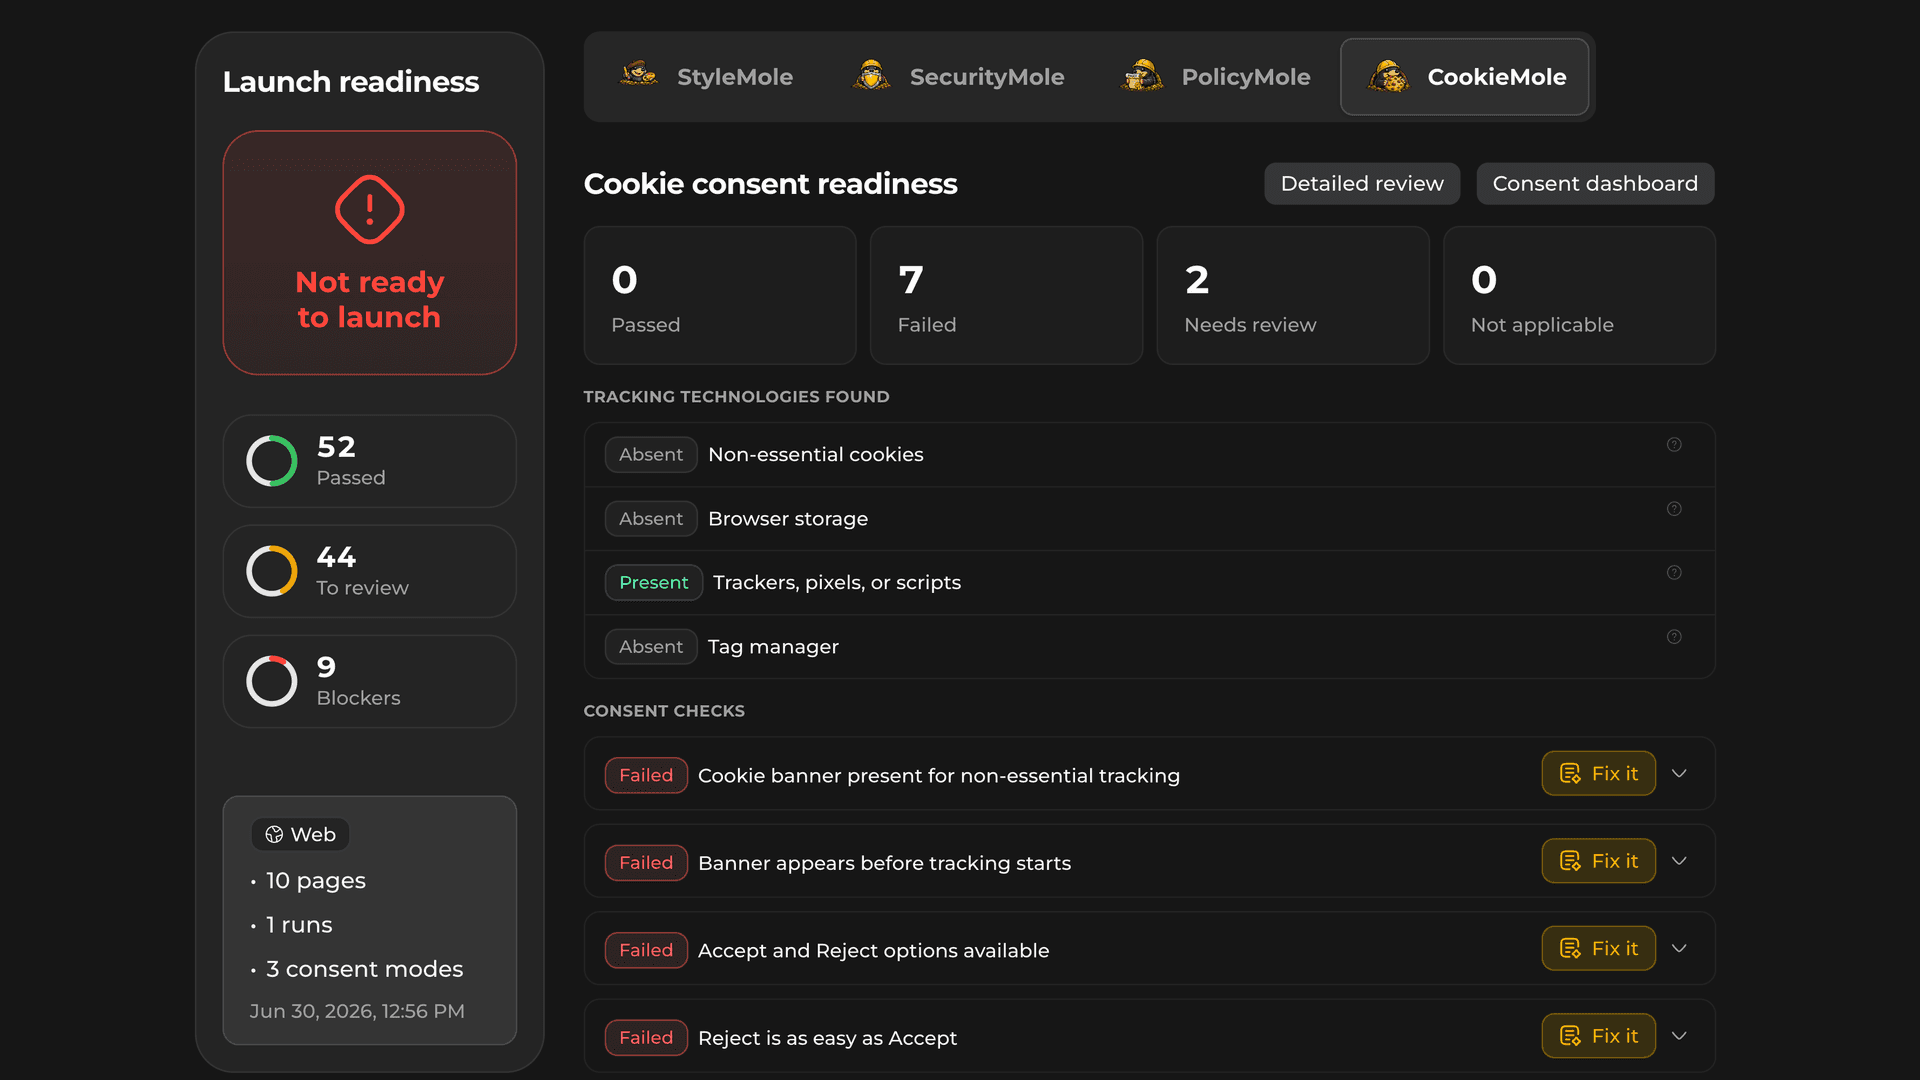Viewport: 1920px width, 1080px height.
Task: Click help icon for Trackers, pixels, or scripts
Action: (1674, 573)
